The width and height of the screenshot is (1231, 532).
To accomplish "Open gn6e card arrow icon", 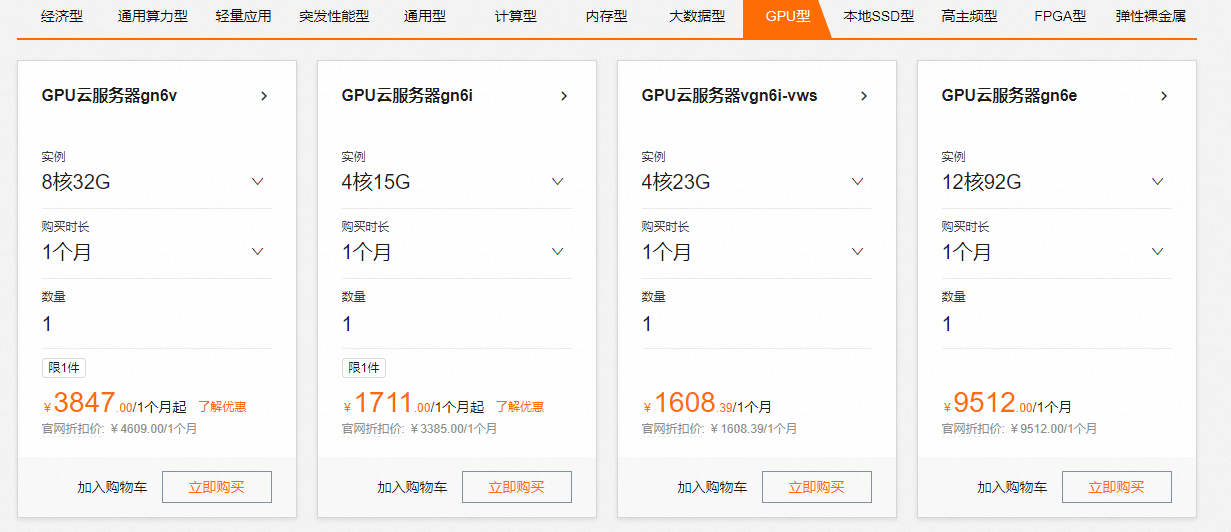I will click(1164, 96).
